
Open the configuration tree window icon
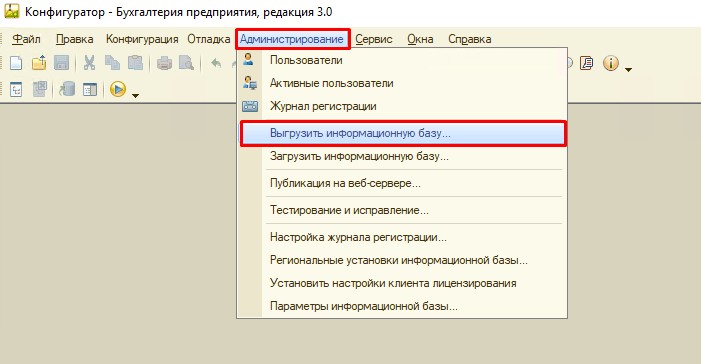[16, 89]
